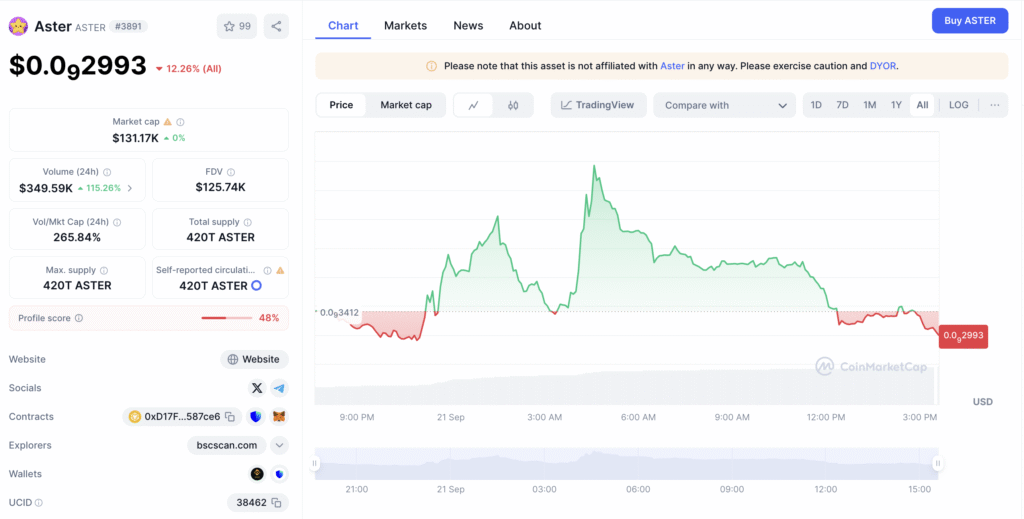Enable LOG scale on the chart

(x=958, y=105)
